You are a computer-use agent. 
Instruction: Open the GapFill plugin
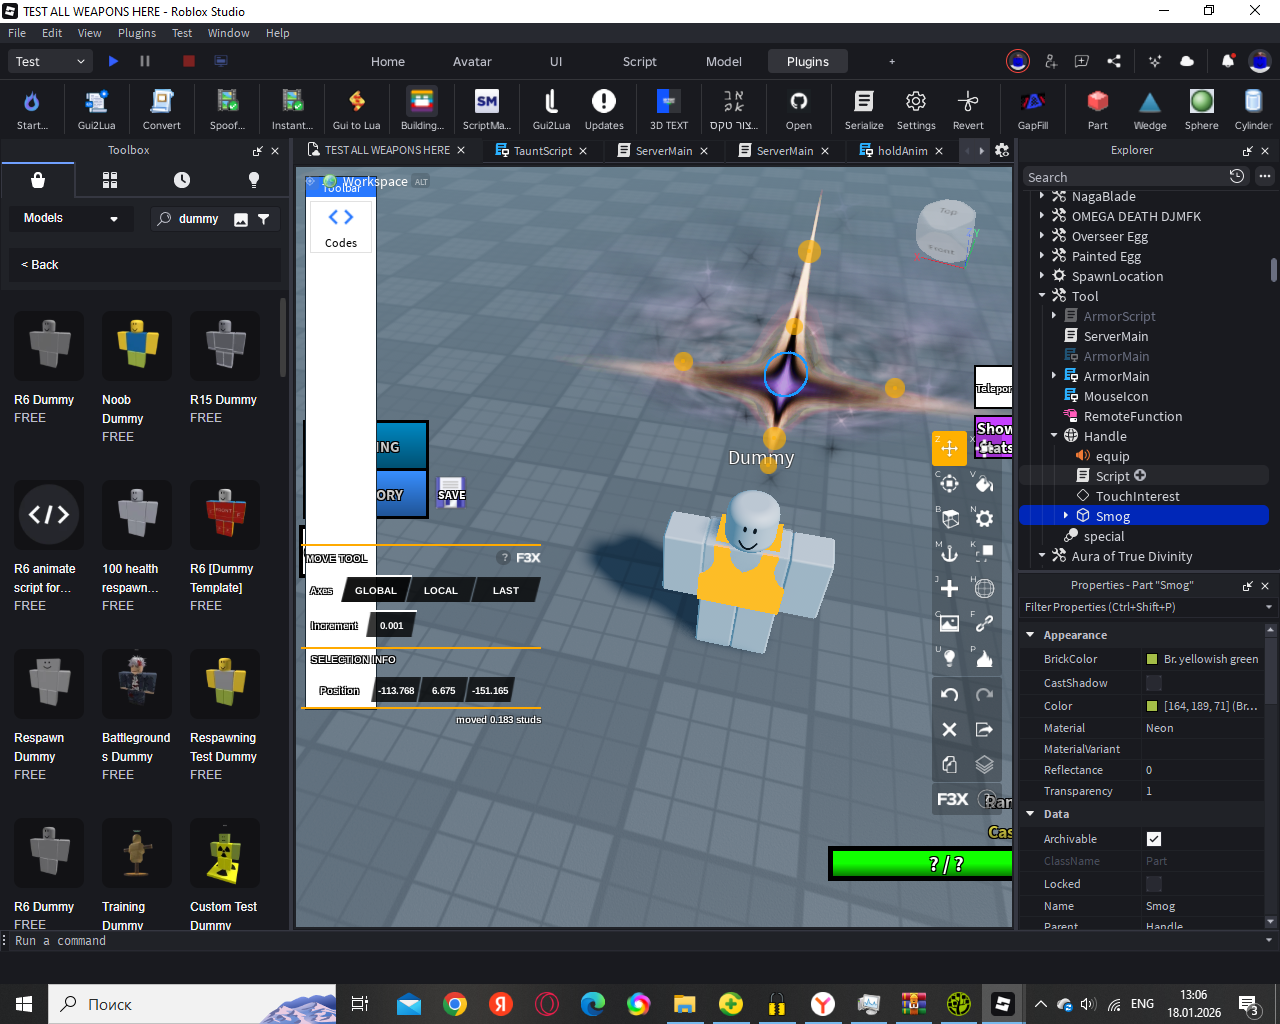click(1033, 109)
